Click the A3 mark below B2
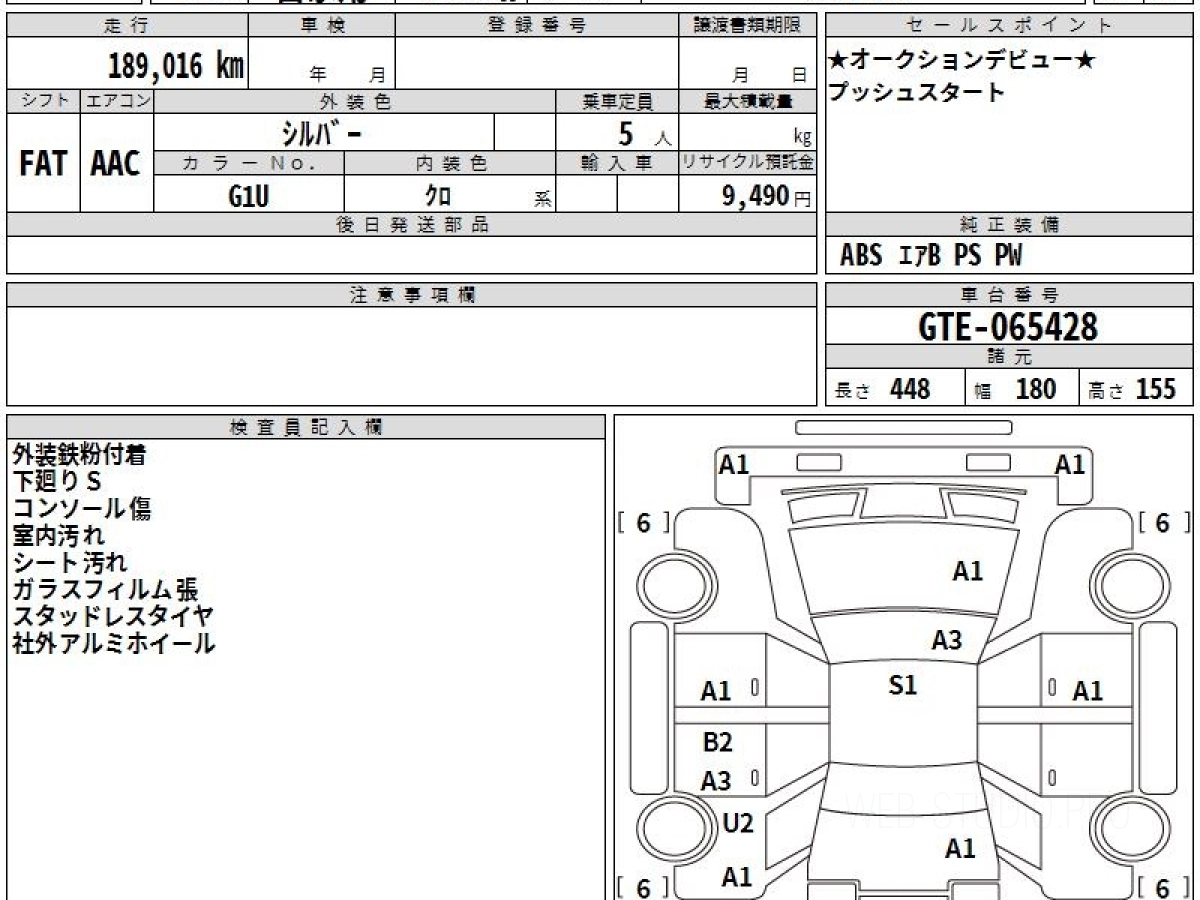Viewport: 1200px width, 900px height. 716,781
